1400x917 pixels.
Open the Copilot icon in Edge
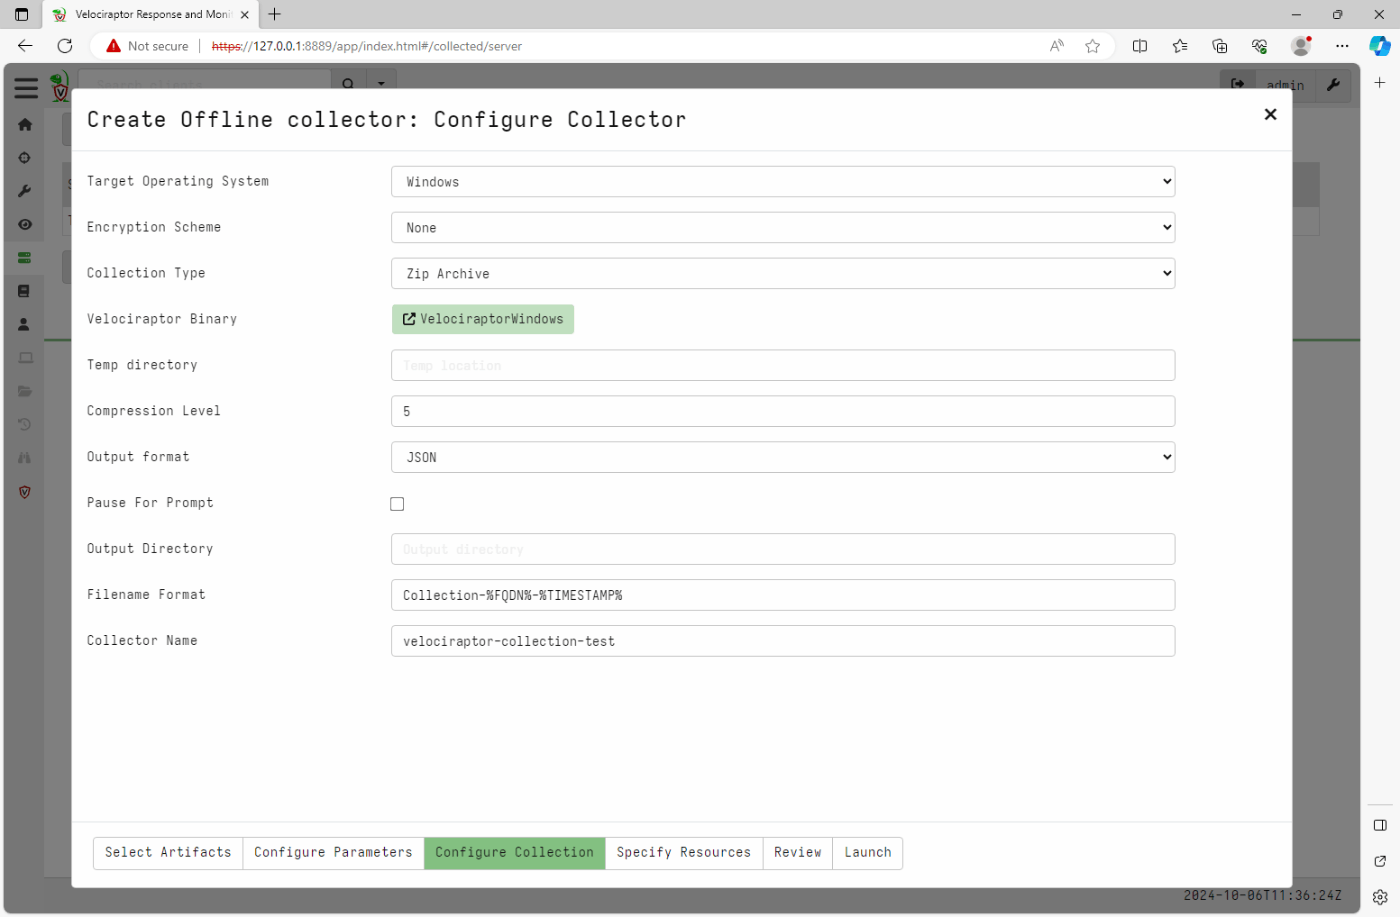[1380, 46]
